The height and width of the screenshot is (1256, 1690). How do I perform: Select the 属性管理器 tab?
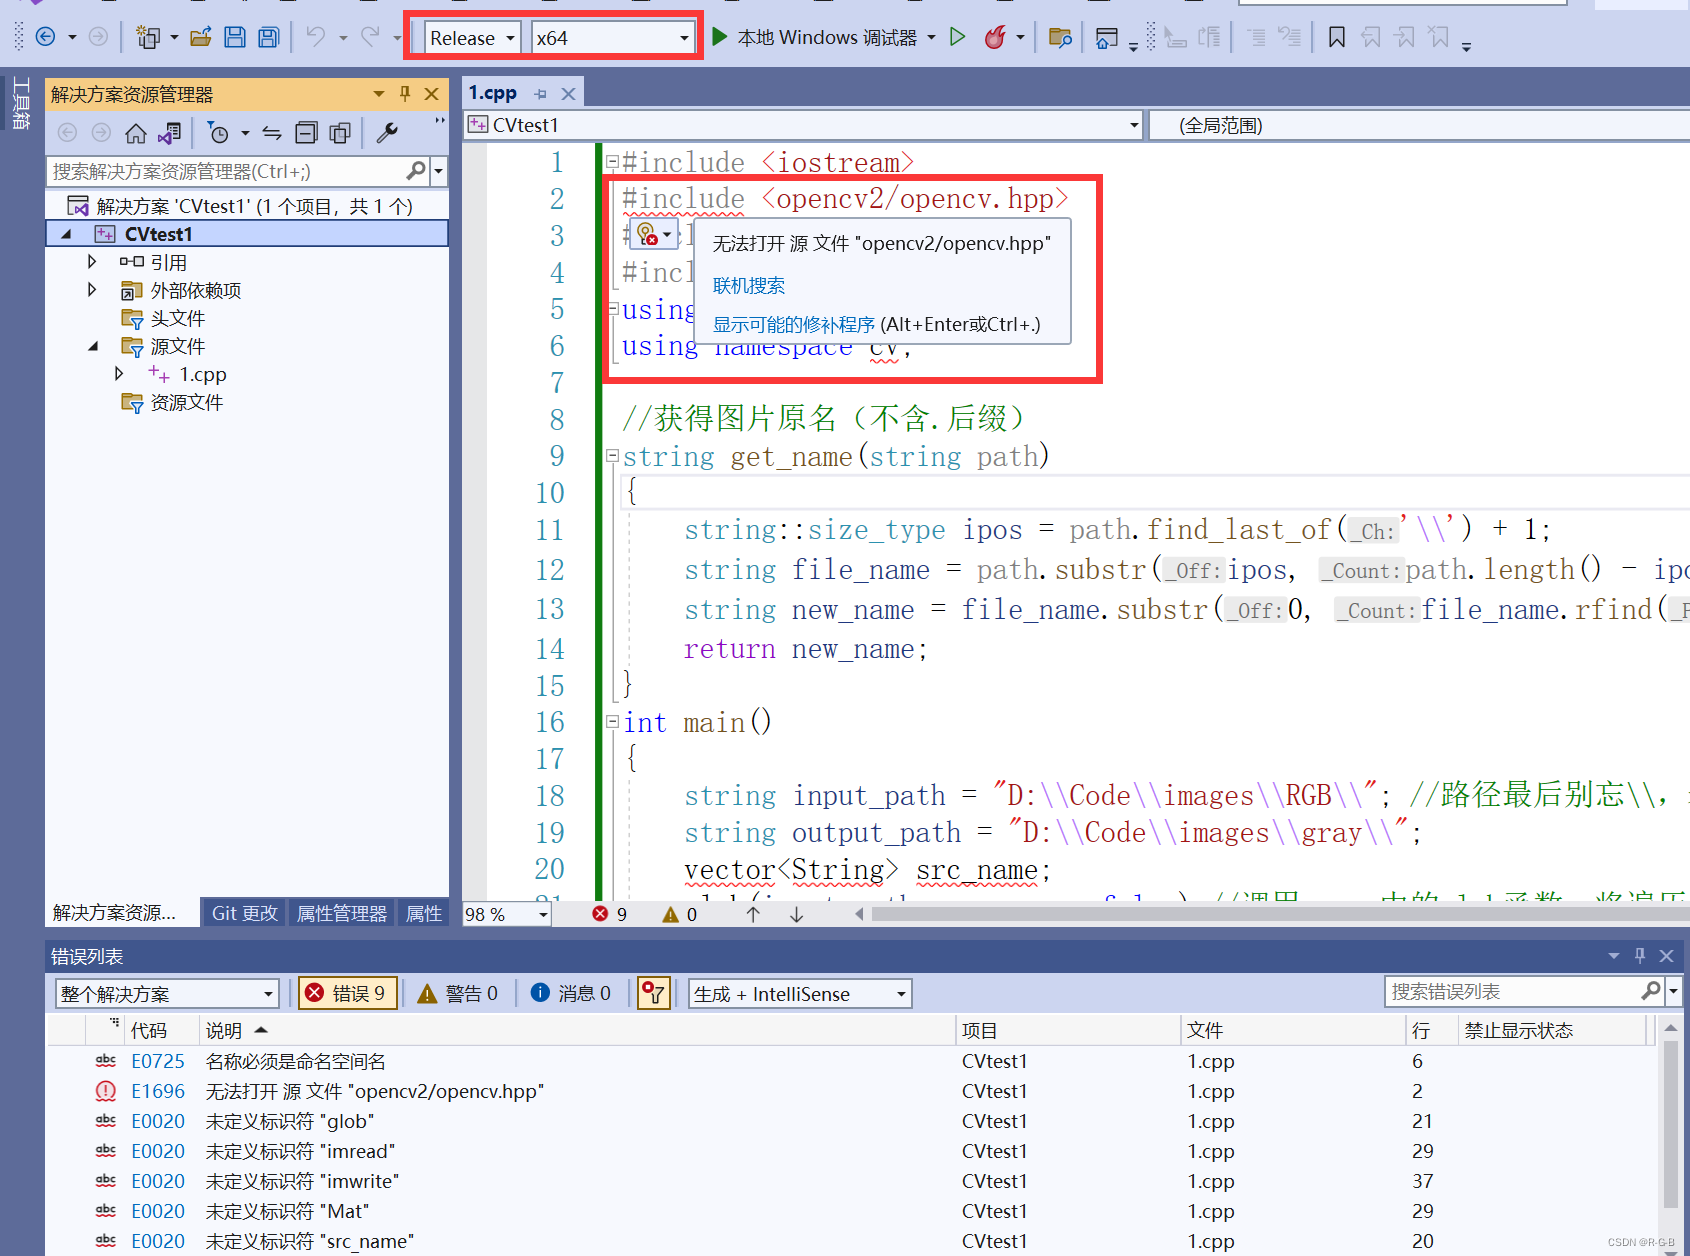point(341,913)
